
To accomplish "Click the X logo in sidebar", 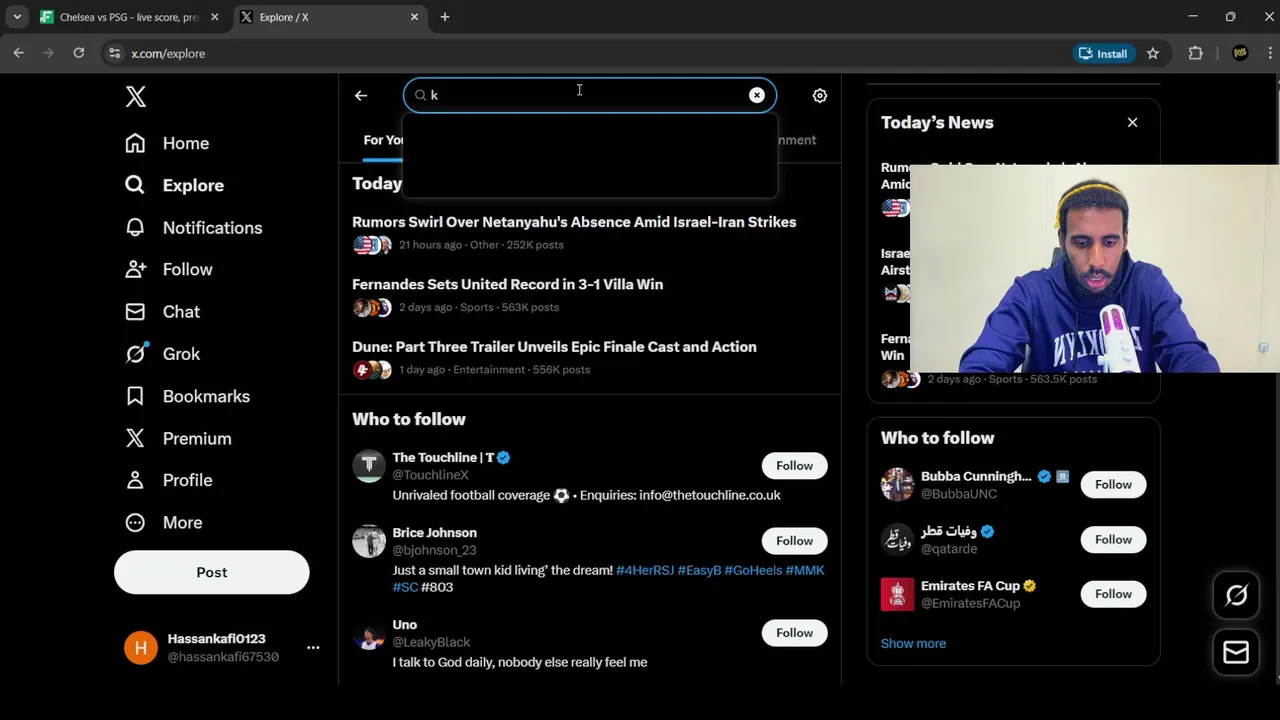I will click(x=136, y=97).
